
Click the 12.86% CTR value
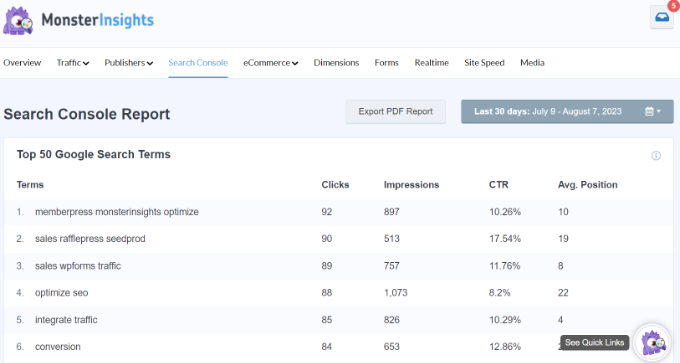[505, 347]
